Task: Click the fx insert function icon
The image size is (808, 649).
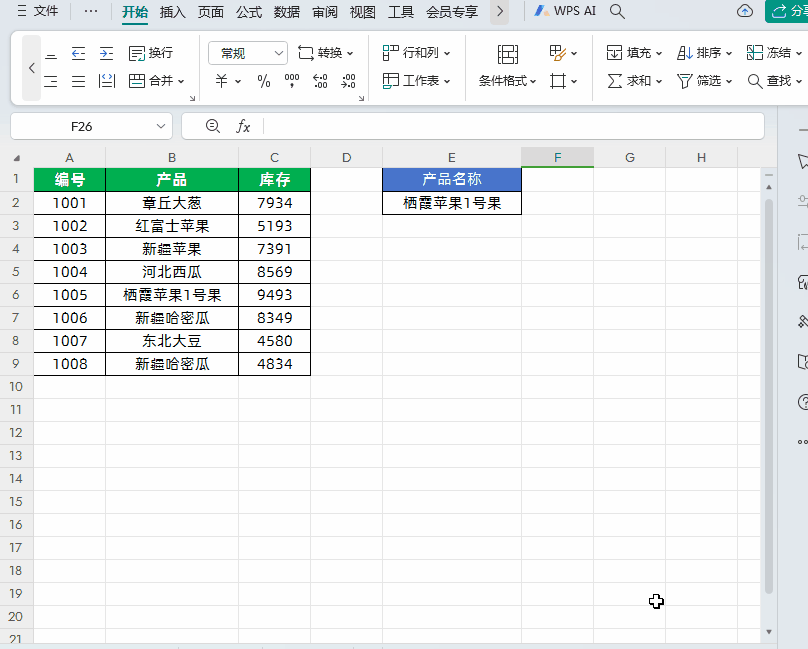Action: tap(243, 126)
